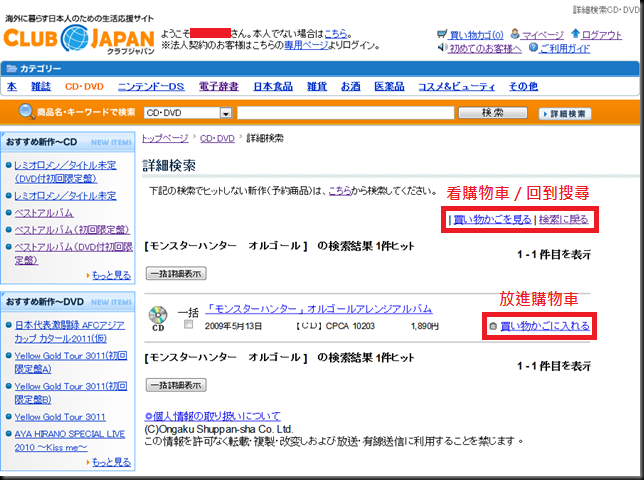The image size is (644, 480).
Task: Click the こちら link after the username
Action: 336,34
